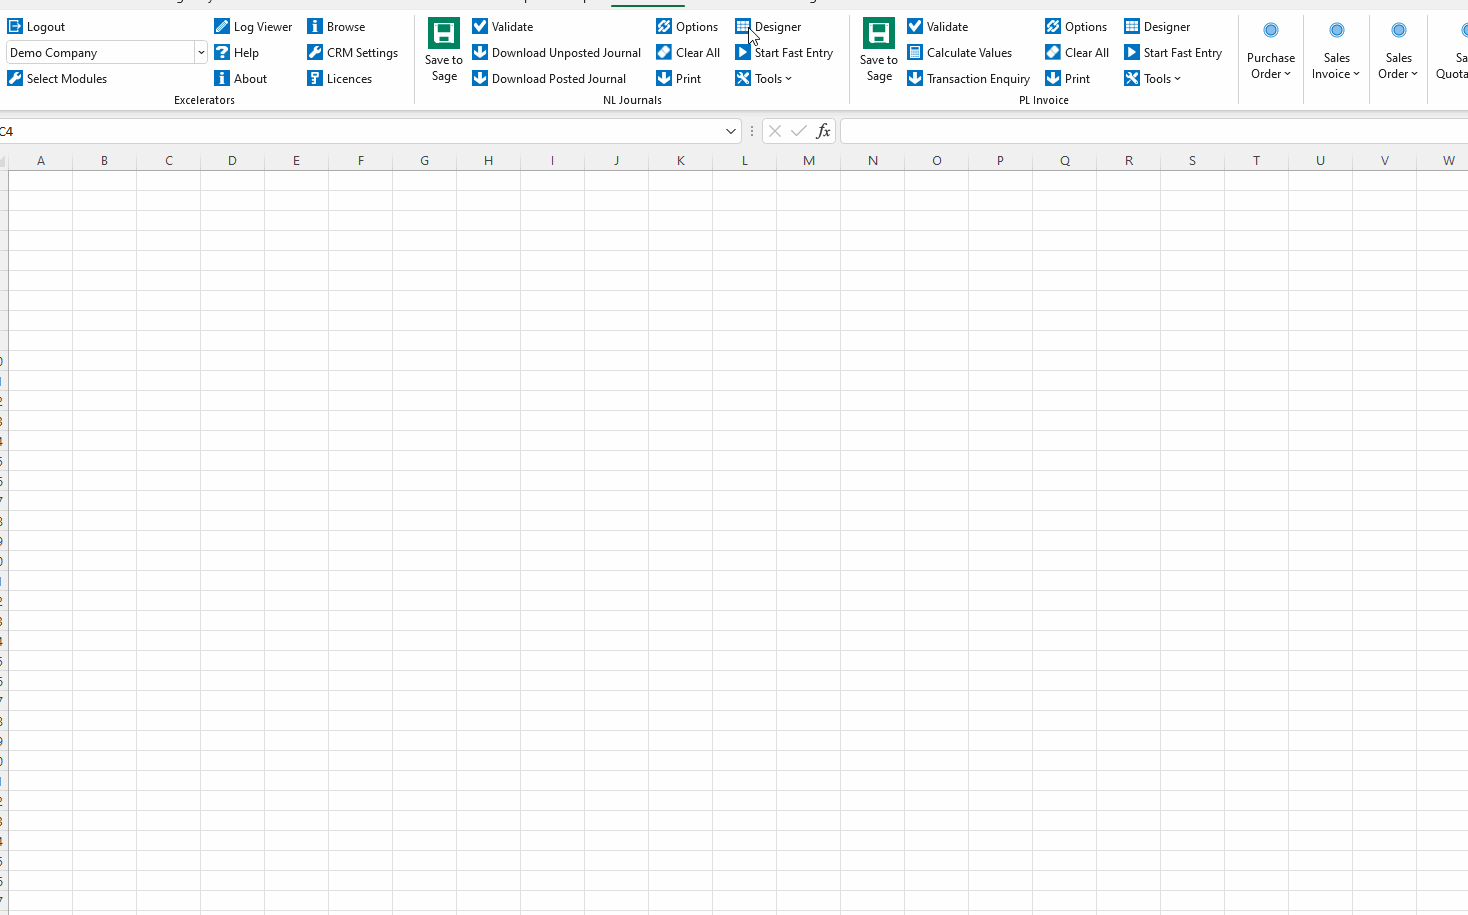
Task: Save NL Journals to Sage
Action: [444, 50]
